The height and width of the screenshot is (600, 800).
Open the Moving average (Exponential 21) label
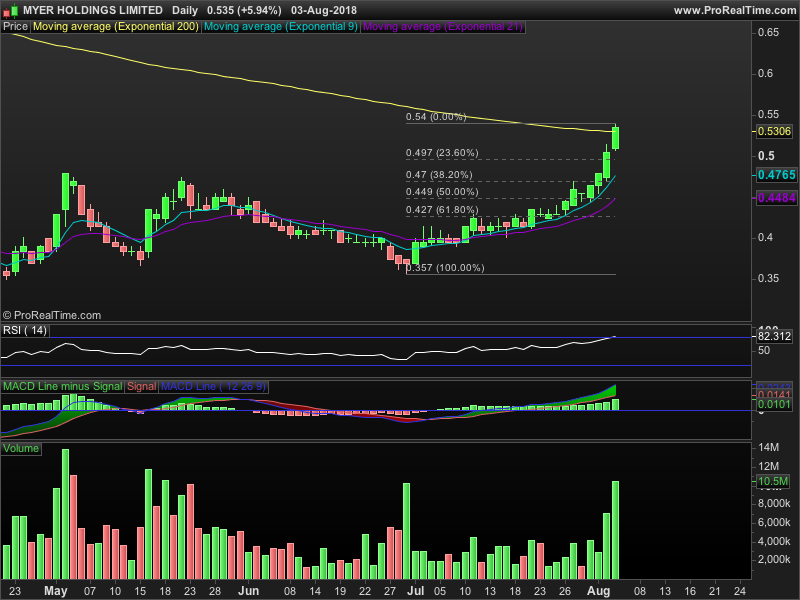tap(443, 27)
